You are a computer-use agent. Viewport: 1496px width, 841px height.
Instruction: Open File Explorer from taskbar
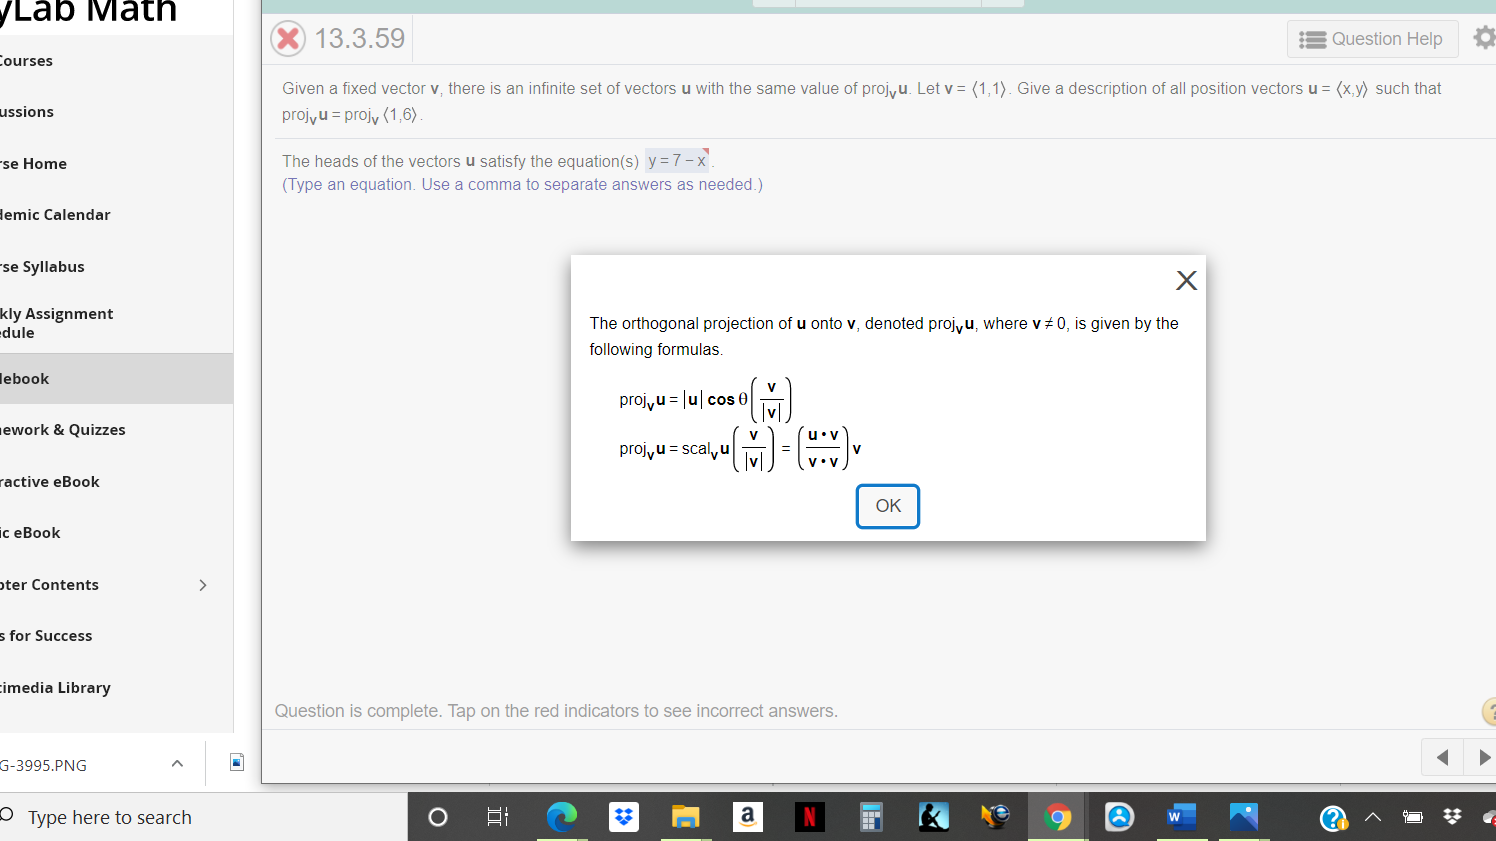685,817
